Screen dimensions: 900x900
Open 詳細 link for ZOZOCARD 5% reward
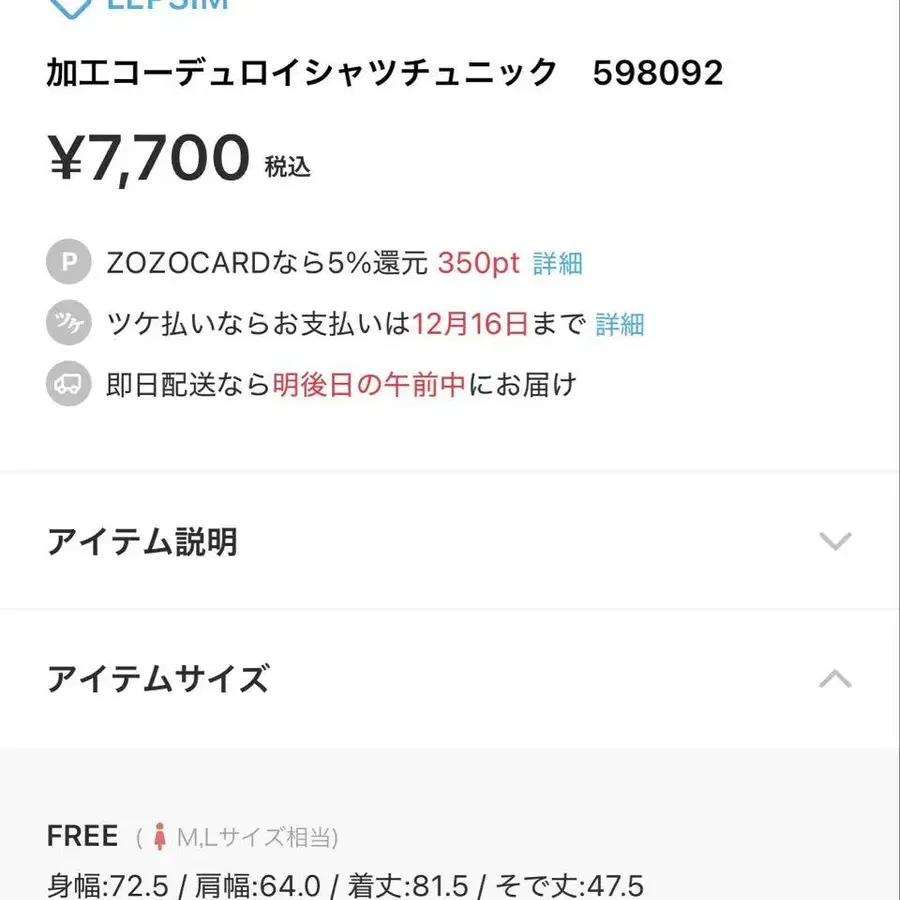(x=558, y=264)
